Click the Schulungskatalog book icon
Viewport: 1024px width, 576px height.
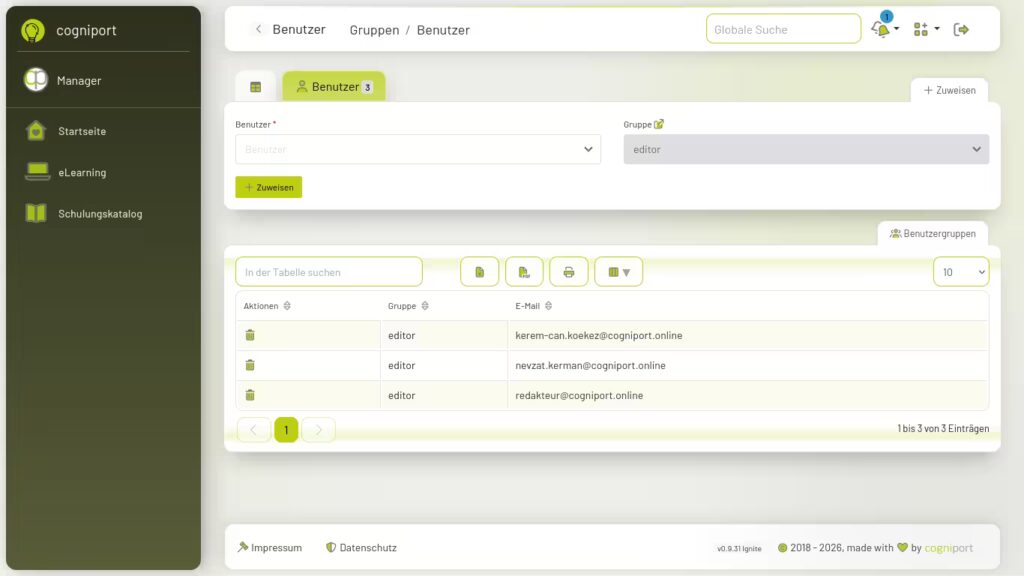pyautogui.click(x=36, y=213)
